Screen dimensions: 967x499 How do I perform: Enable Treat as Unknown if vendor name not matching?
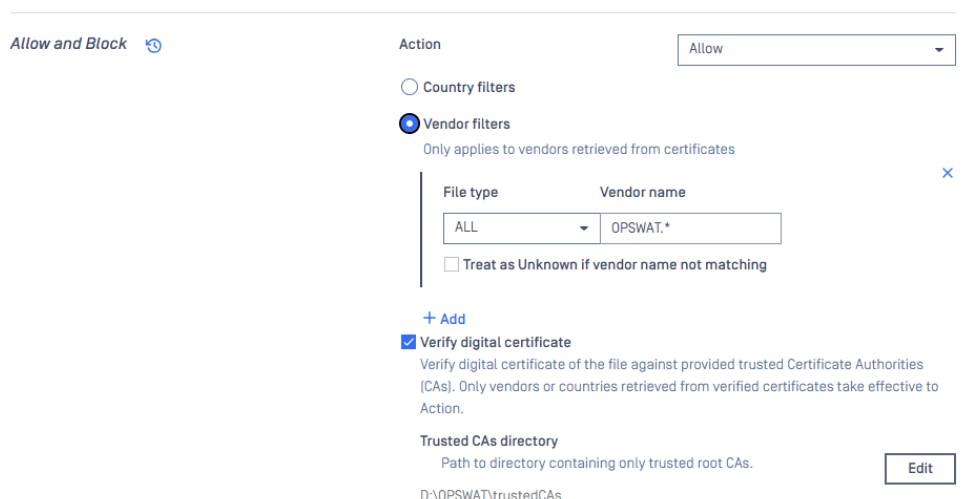(451, 265)
